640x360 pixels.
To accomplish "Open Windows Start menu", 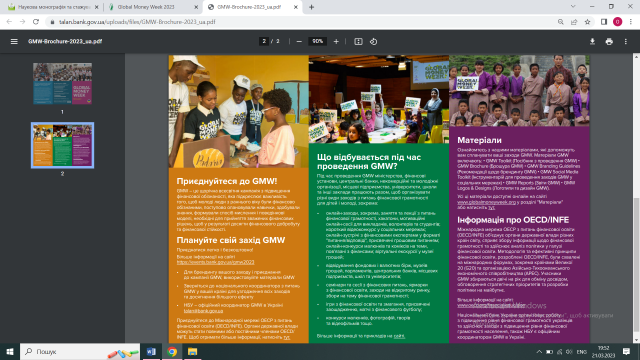I will (x=10, y=351).
